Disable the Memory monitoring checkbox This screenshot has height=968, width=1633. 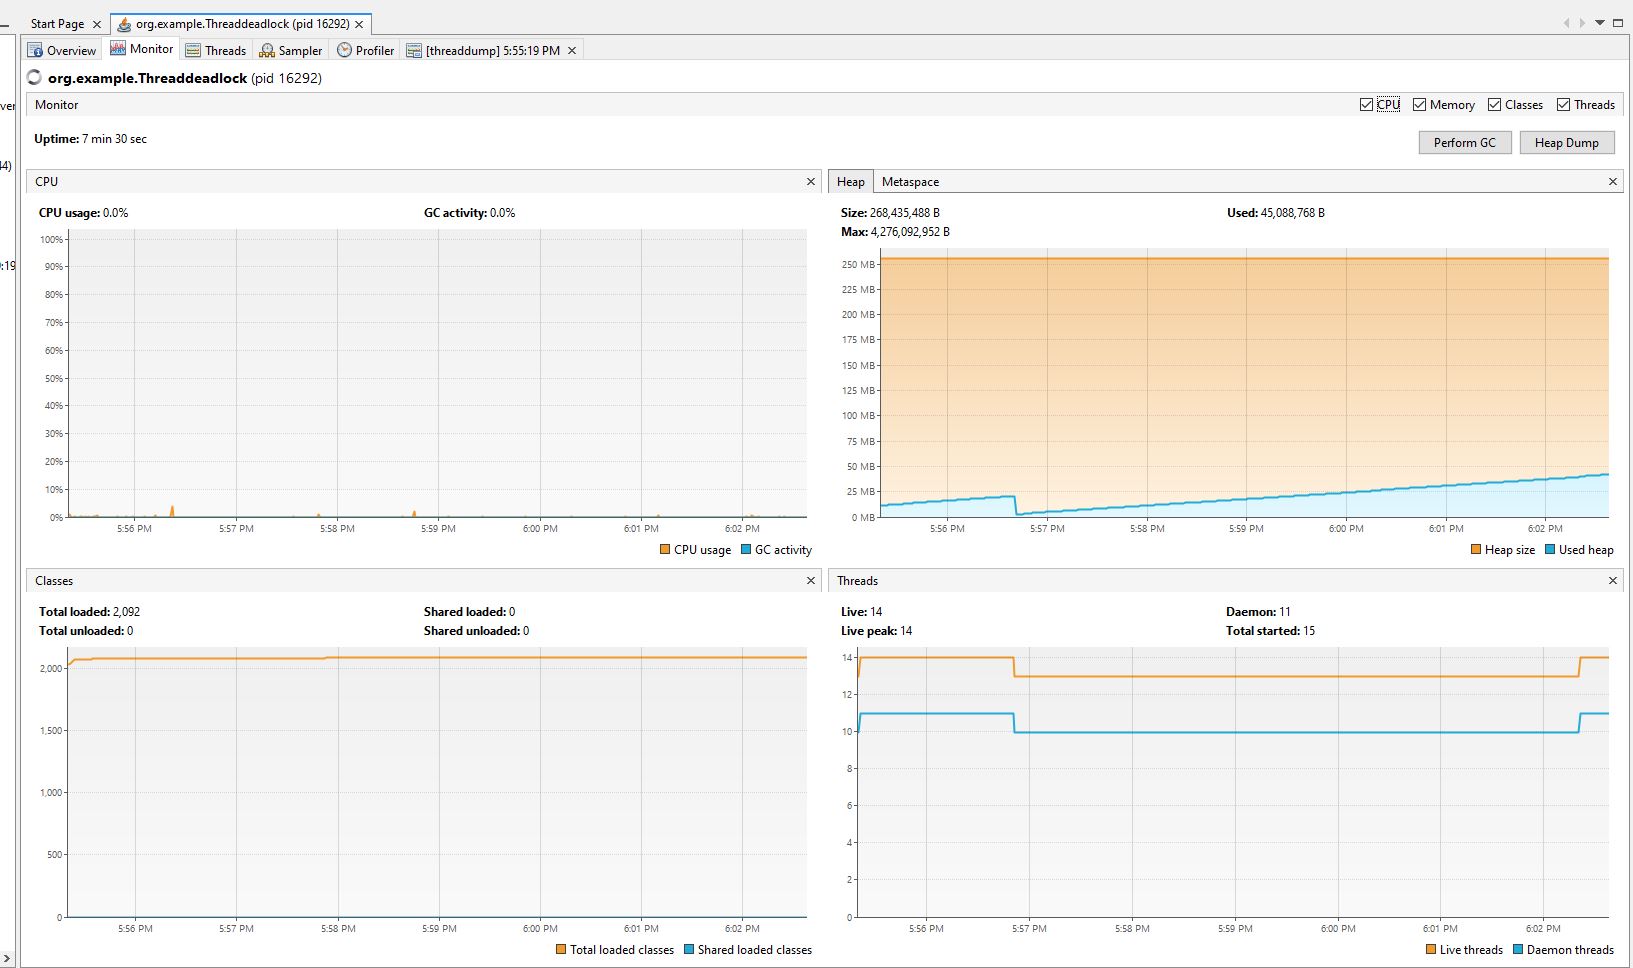coord(1419,104)
